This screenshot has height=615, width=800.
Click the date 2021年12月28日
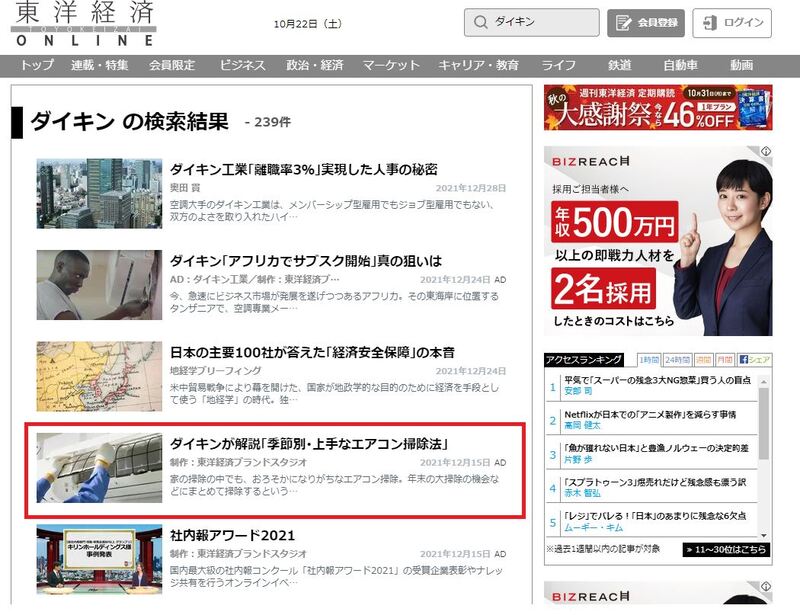pyautogui.click(x=471, y=188)
